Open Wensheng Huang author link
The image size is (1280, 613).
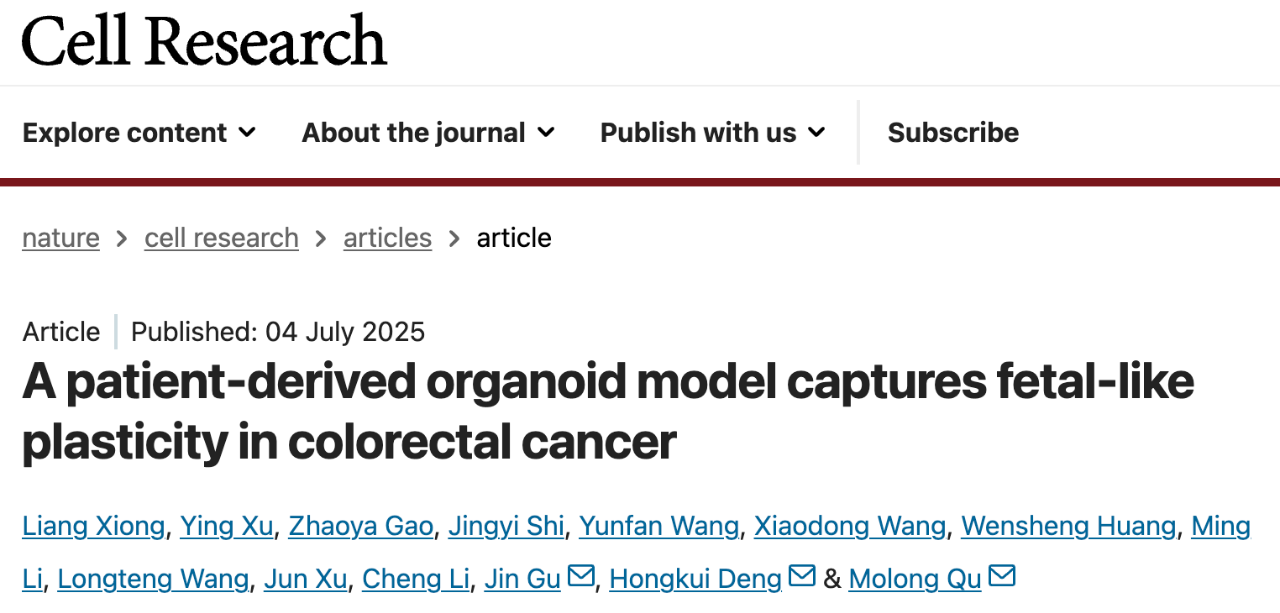point(1068,526)
